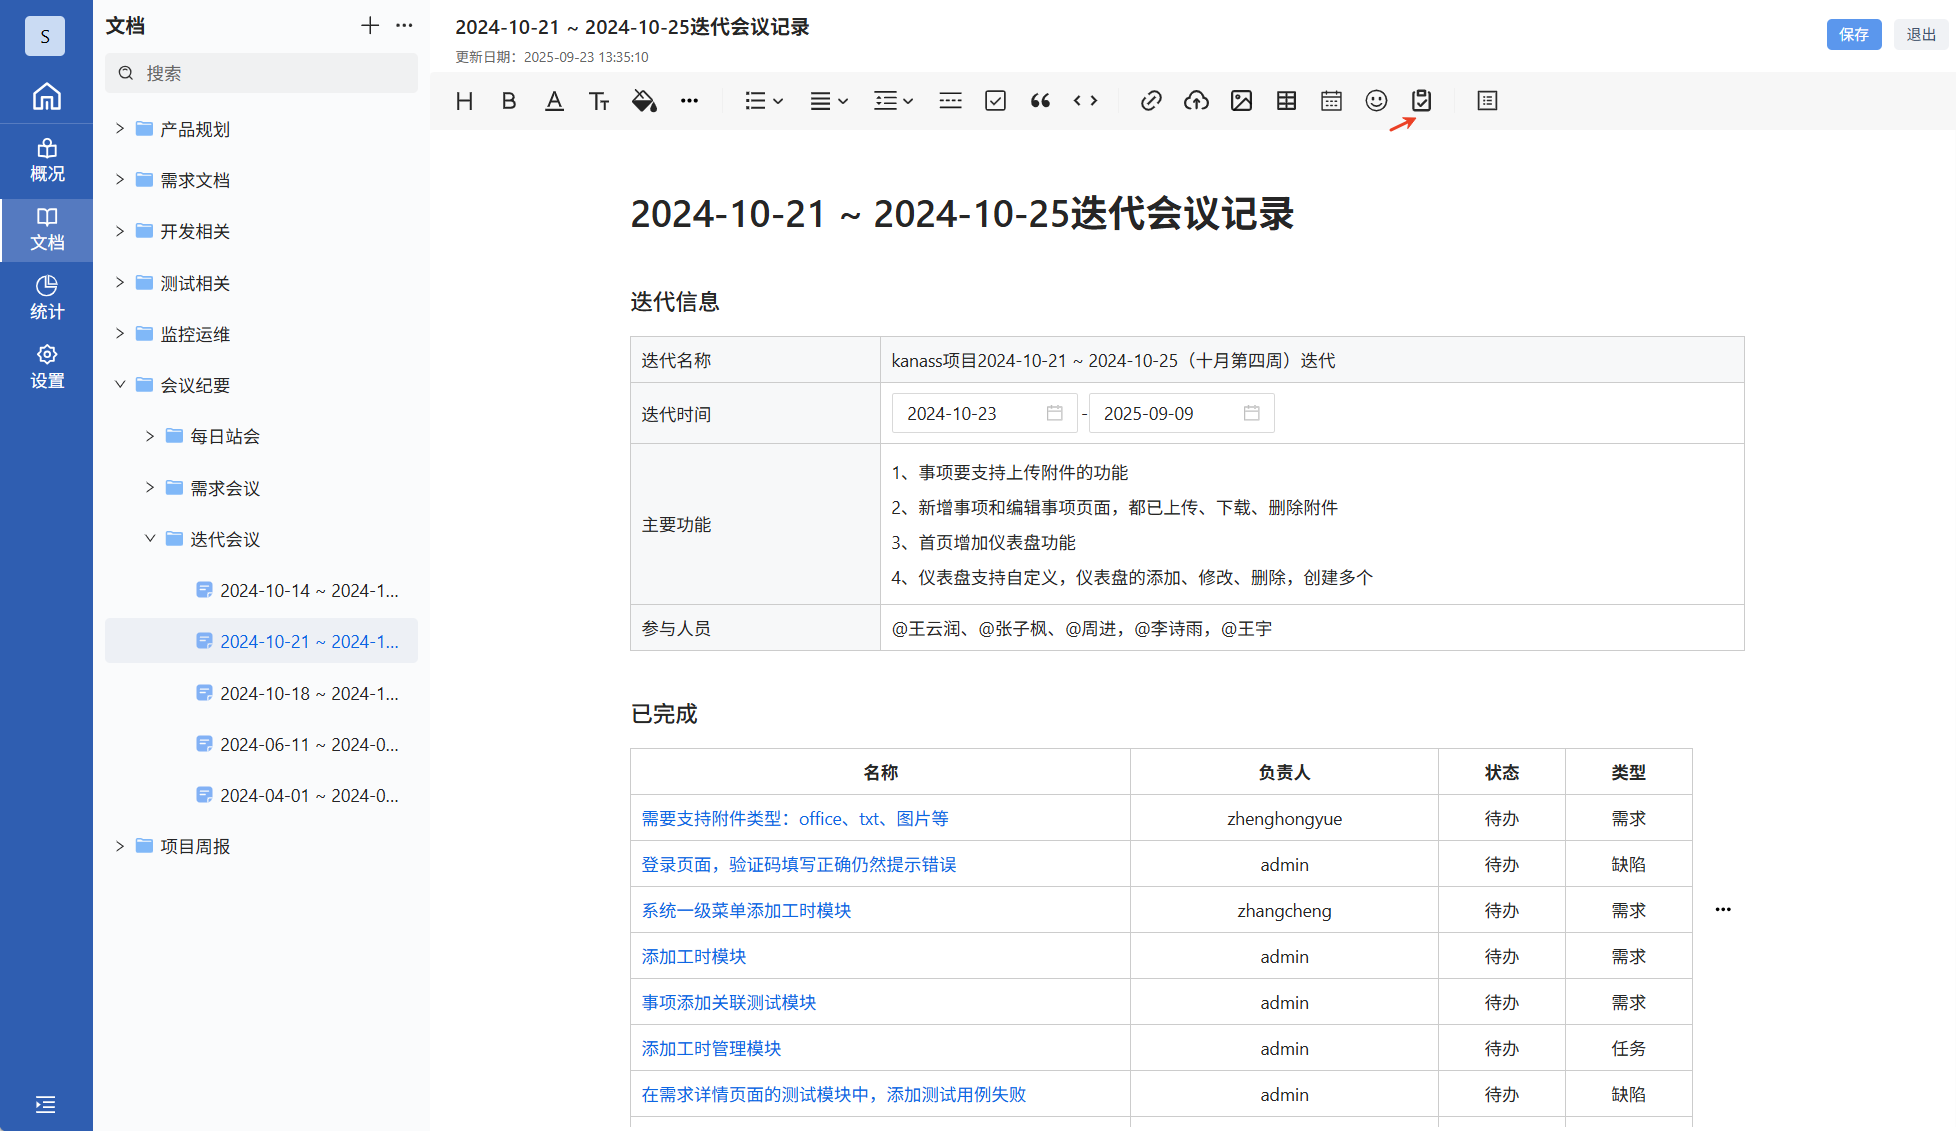1956x1131 pixels.
Task: Insert a checkbox task list
Action: click(x=995, y=101)
